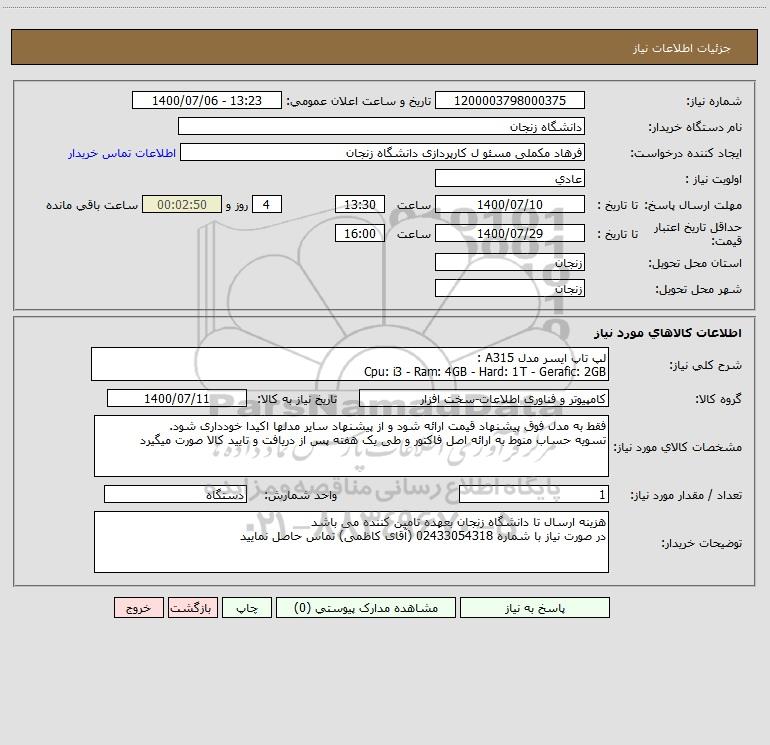The width and height of the screenshot is (770, 745).
Task: Click the priority field عادی
Action: pyautogui.click(x=510, y=178)
